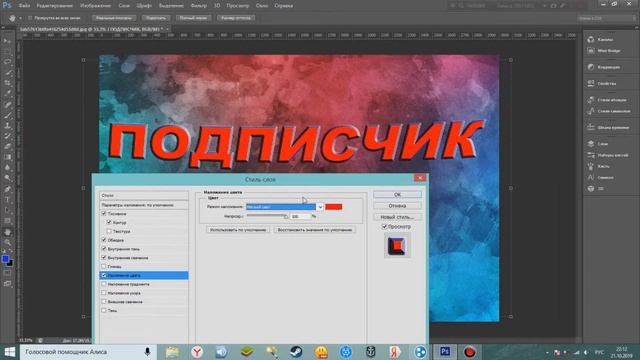Screen dimensions: 640x360
Task: Toggle the Просмотр preview checkbox
Action: (x=384, y=227)
